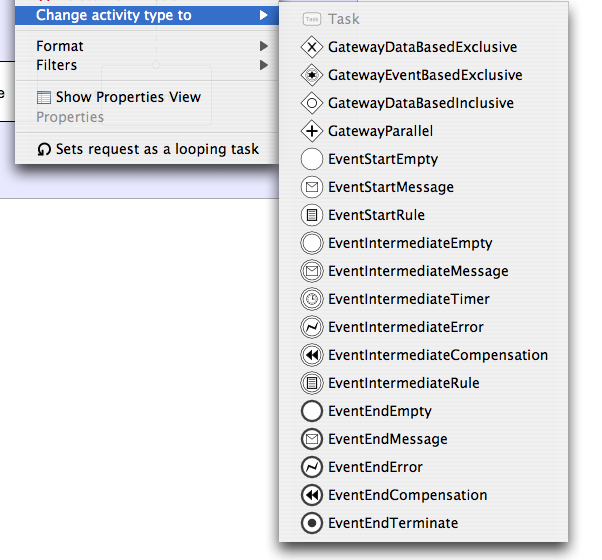Click the EventIntermediateCompensation rewind icon

[312, 355]
